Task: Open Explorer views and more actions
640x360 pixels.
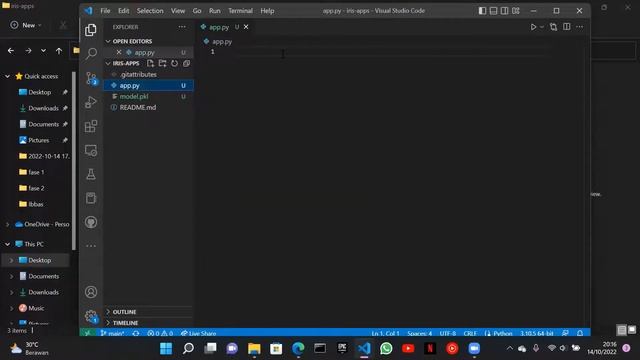Action: [x=182, y=27]
